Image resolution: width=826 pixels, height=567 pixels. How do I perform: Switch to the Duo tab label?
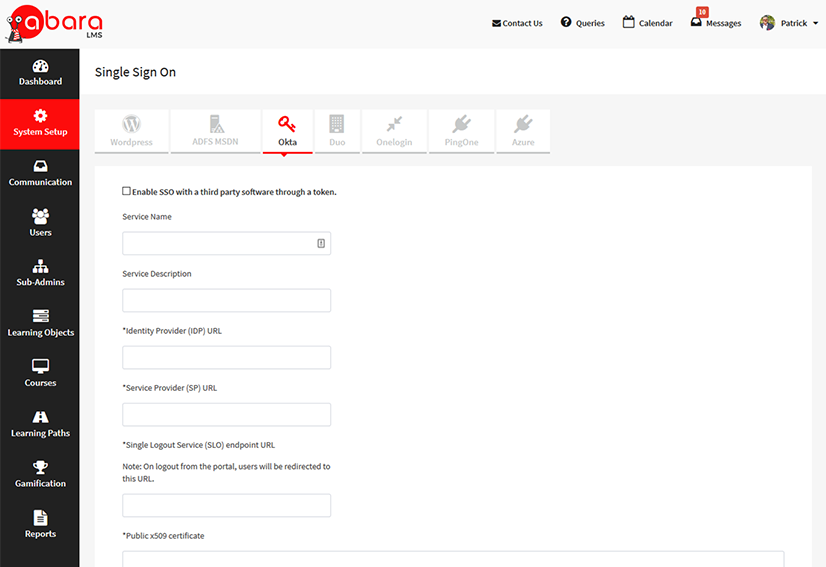click(x=337, y=142)
